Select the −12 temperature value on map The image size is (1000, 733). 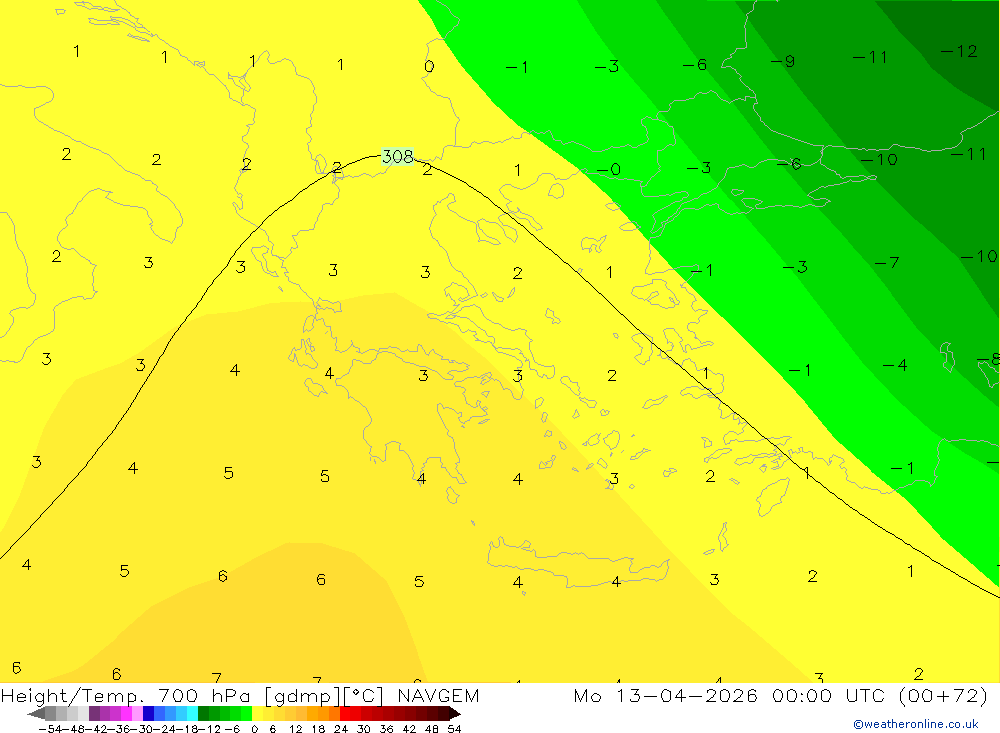(x=959, y=51)
